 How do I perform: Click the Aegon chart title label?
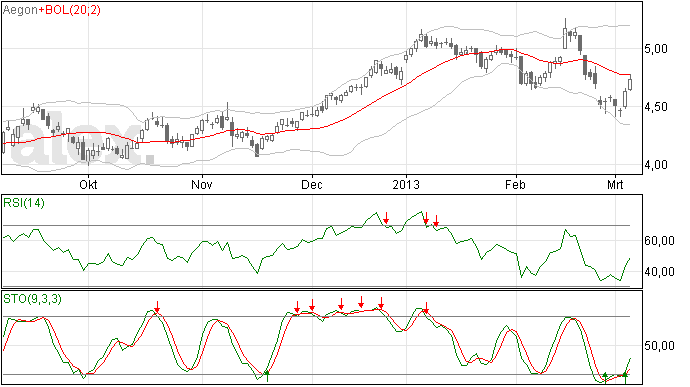point(20,10)
